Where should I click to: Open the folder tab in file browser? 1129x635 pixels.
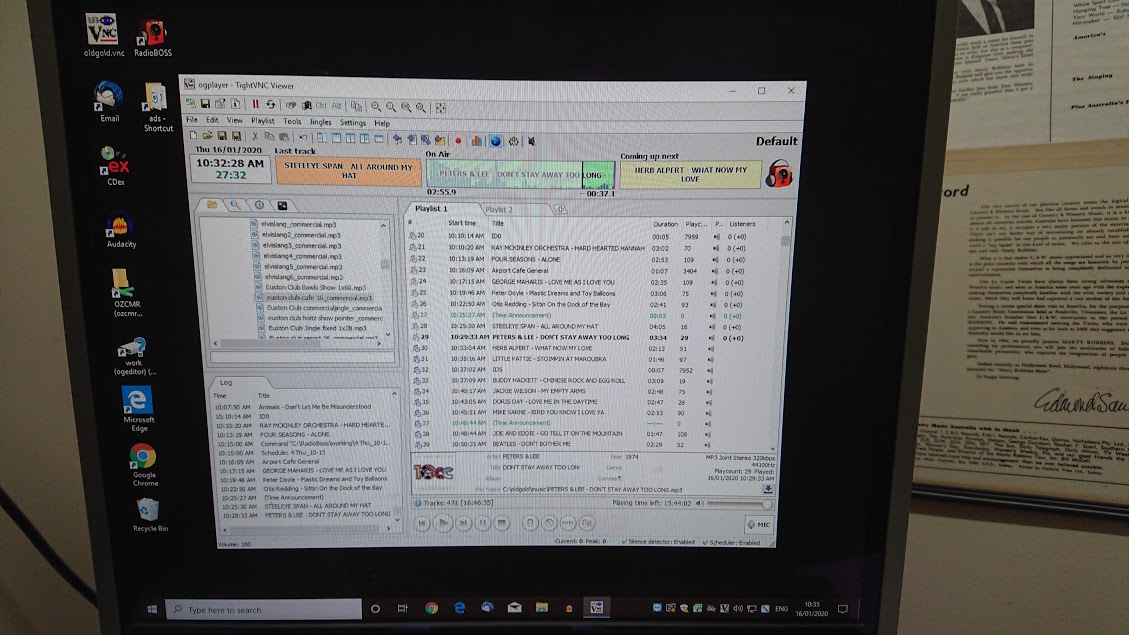(x=212, y=205)
